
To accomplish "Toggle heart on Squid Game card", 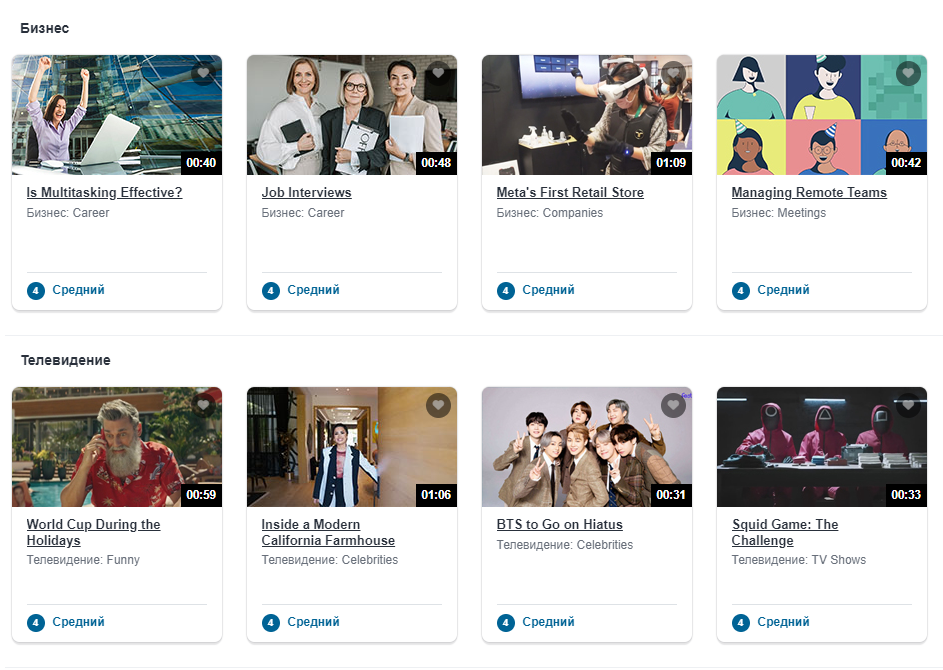I will [x=908, y=405].
